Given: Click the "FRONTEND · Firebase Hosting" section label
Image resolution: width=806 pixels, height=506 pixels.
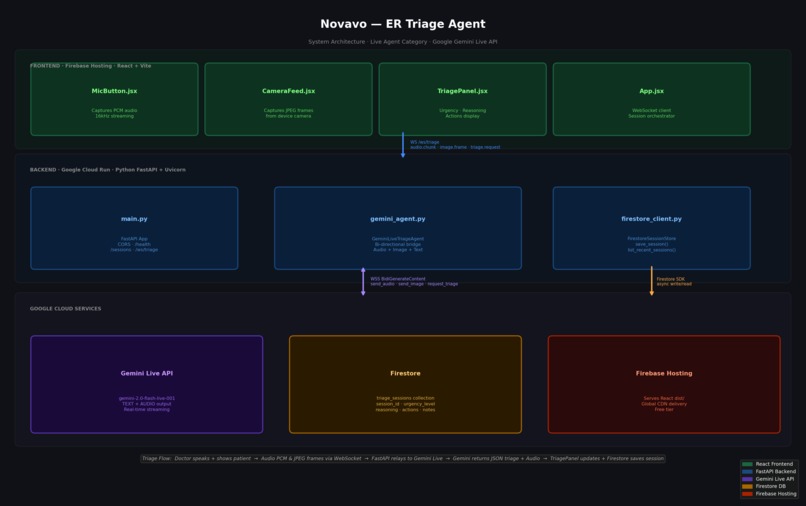Looking at the screenshot, I should tap(90, 66).
